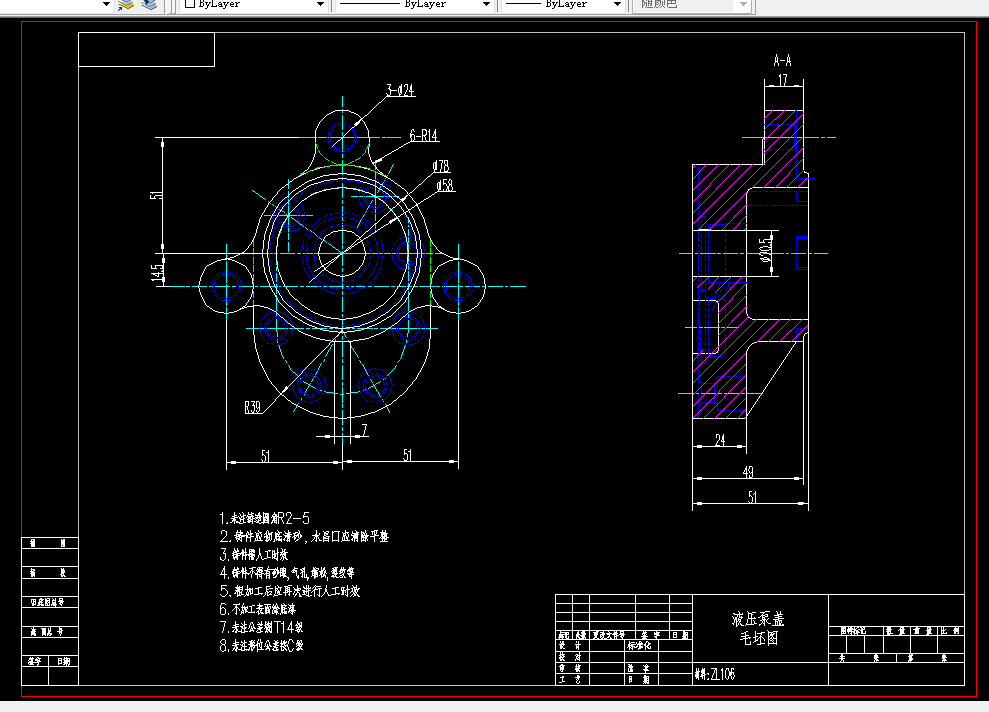The width and height of the screenshot is (989, 712).
Task: Select the R39 radius dimension text
Action: 252,407
